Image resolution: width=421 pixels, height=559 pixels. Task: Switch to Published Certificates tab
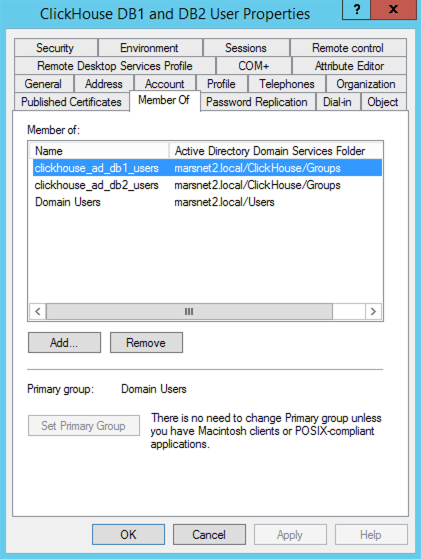[x=72, y=102]
